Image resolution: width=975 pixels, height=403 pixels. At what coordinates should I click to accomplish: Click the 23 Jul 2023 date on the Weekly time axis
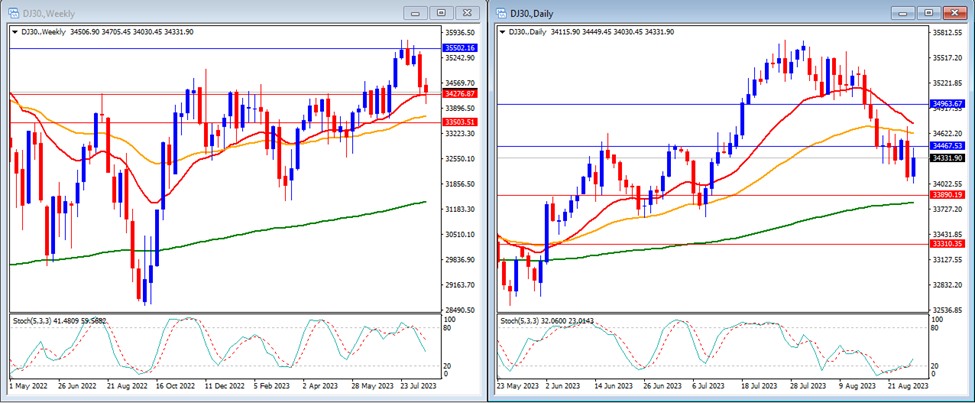(419, 386)
